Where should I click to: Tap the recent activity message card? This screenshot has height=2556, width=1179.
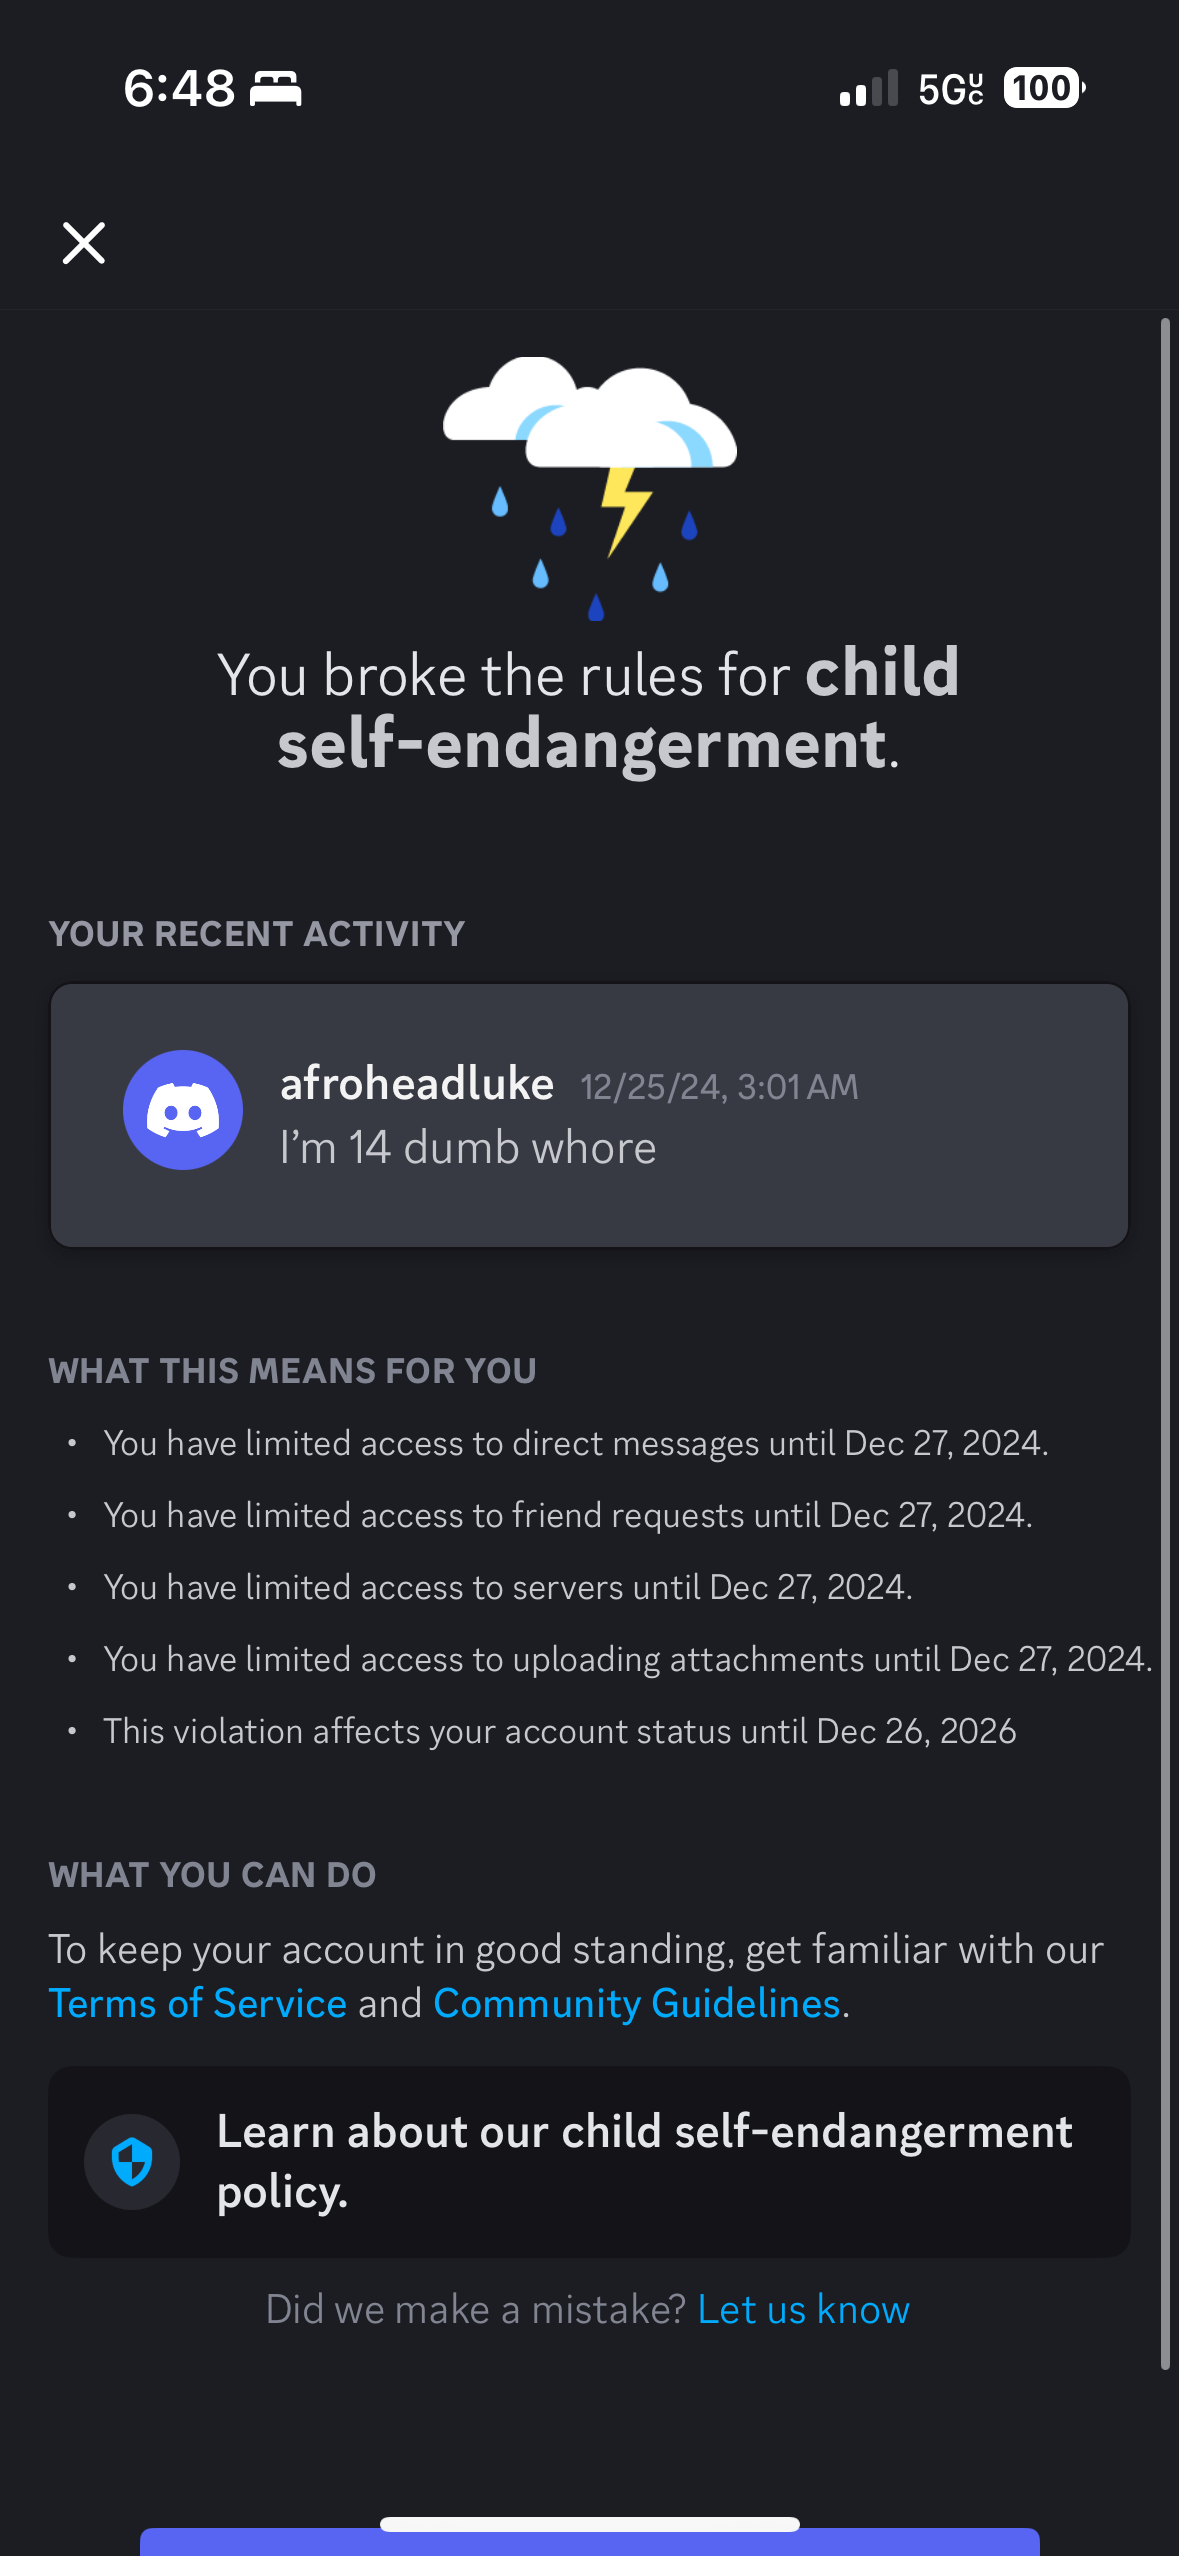(589, 1115)
